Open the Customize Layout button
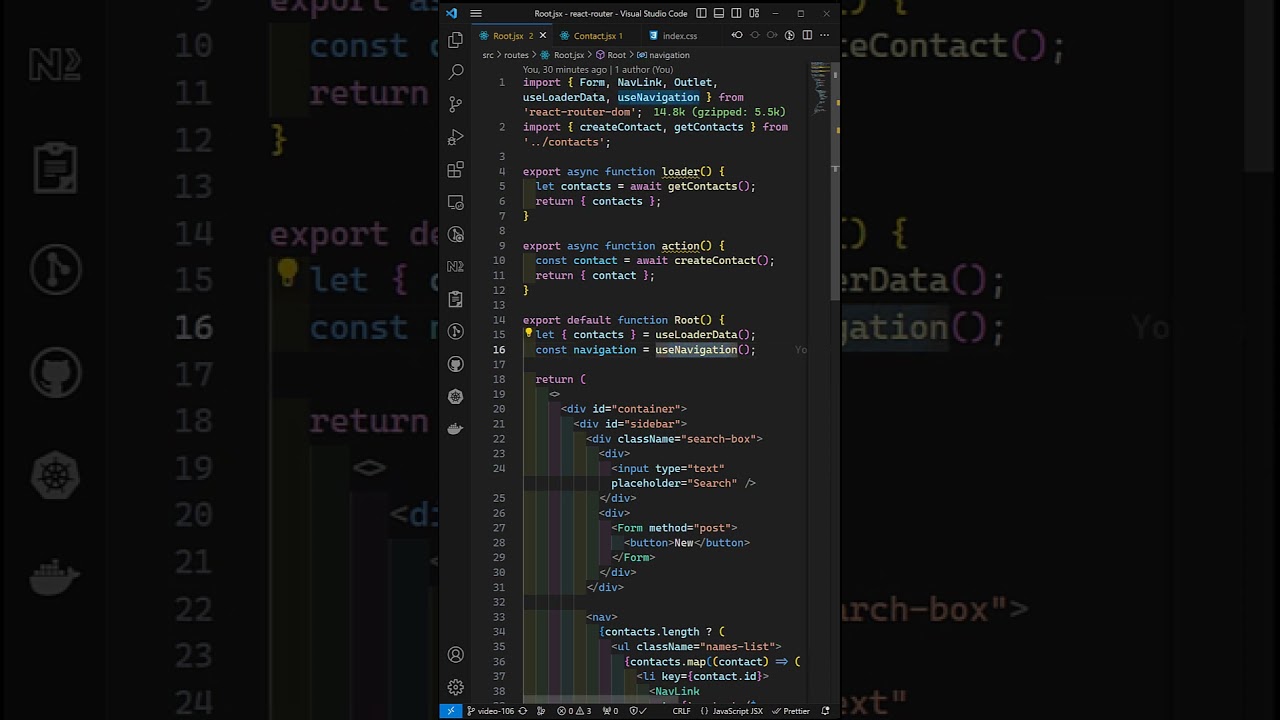The width and height of the screenshot is (1280, 720). tap(755, 13)
